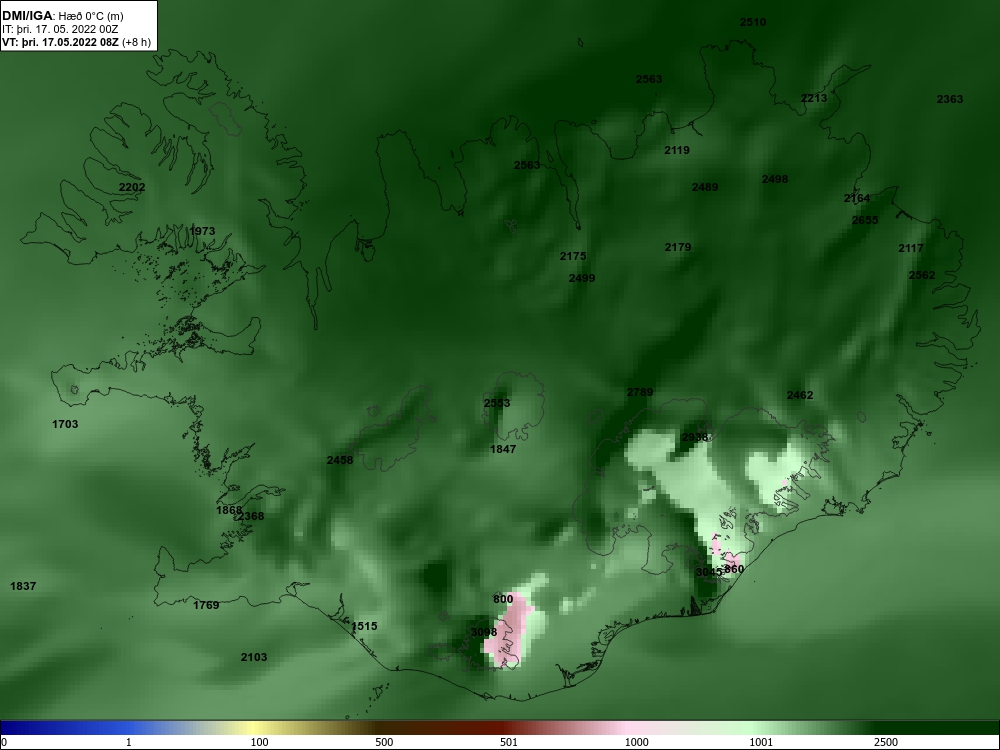1000x750 pixels.
Task: Click map value 1515
Action: [x=364, y=626]
